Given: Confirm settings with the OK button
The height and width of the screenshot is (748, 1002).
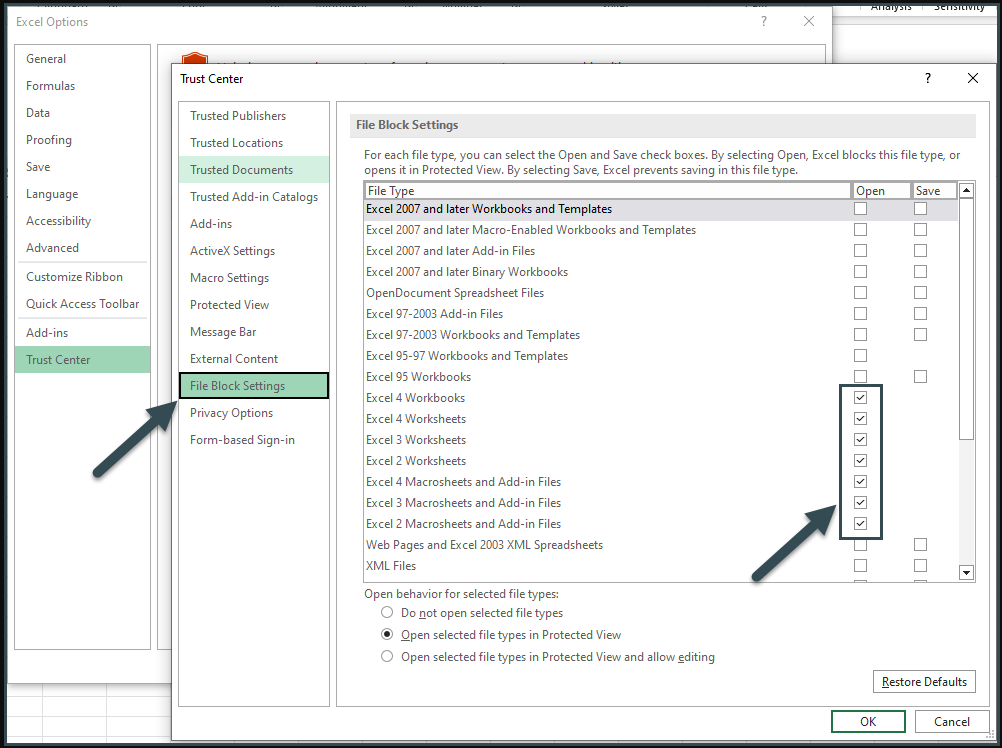Looking at the screenshot, I should pos(867,720).
